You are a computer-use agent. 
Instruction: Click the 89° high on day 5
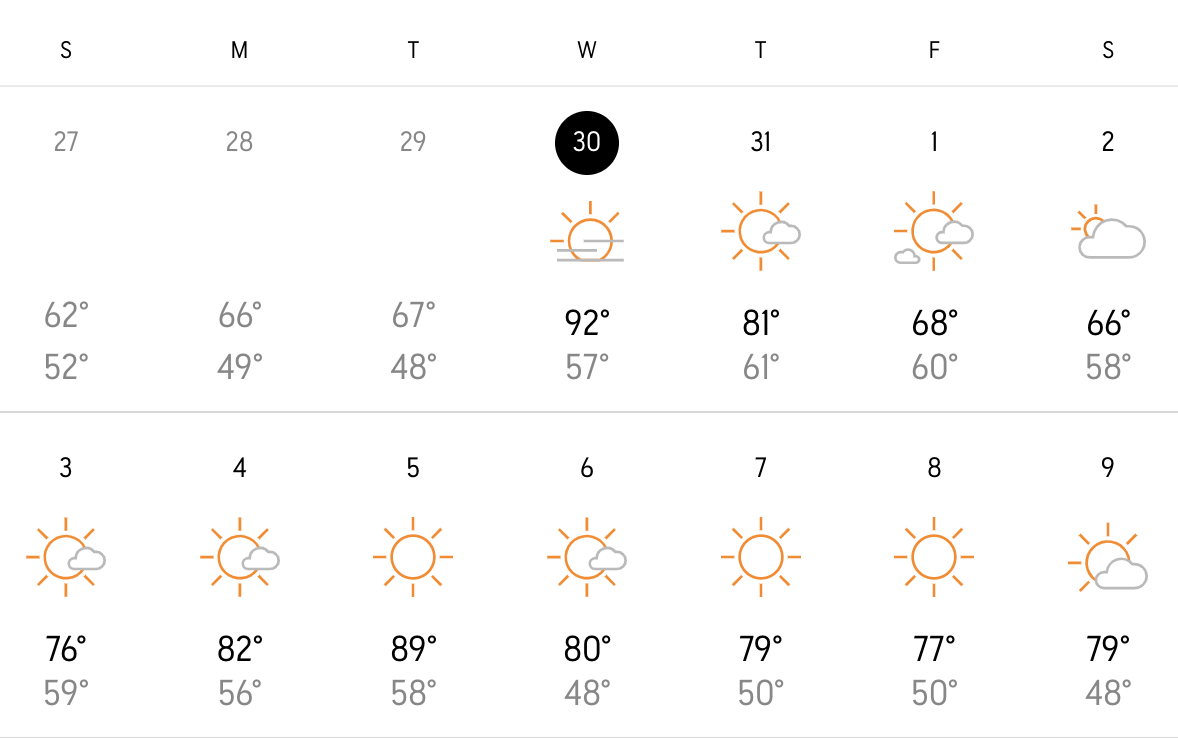click(413, 649)
